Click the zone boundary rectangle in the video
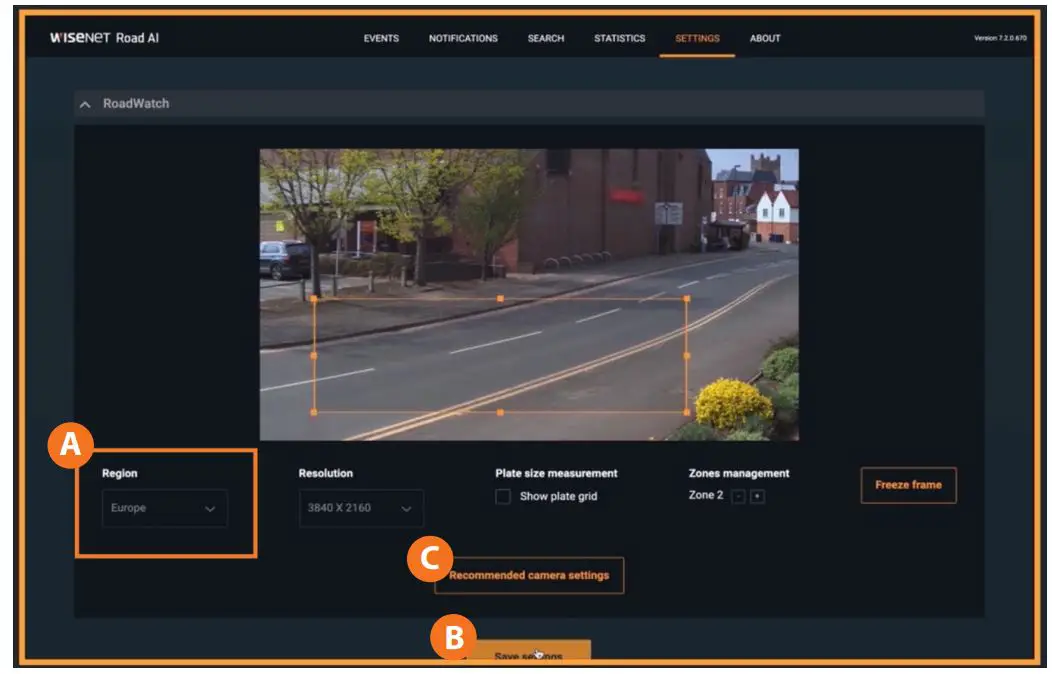The height and width of the screenshot is (674, 1052). pos(500,355)
